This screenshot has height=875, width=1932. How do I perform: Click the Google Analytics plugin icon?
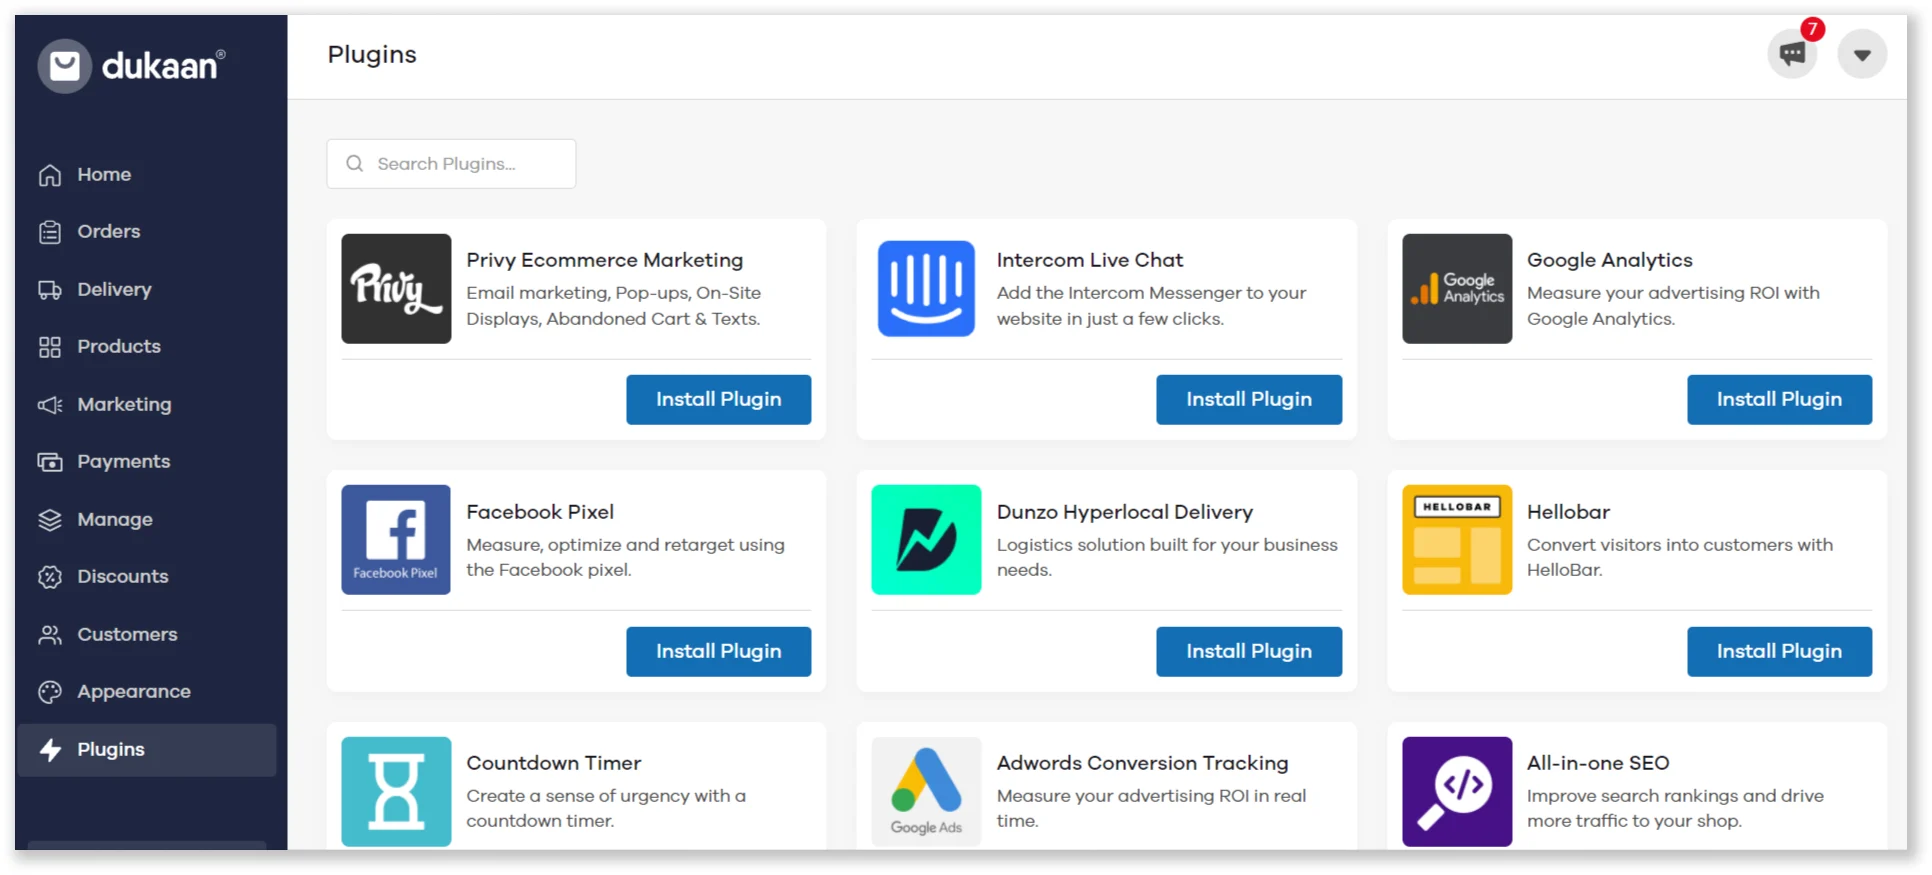coord(1456,289)
